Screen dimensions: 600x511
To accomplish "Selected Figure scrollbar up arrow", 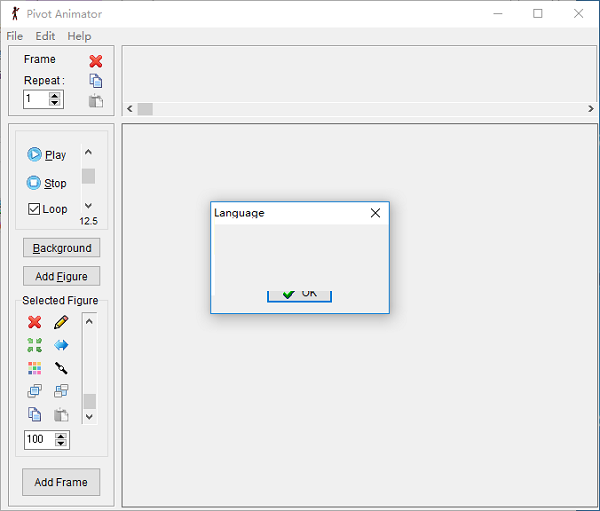I will click(x=89, y=322).
